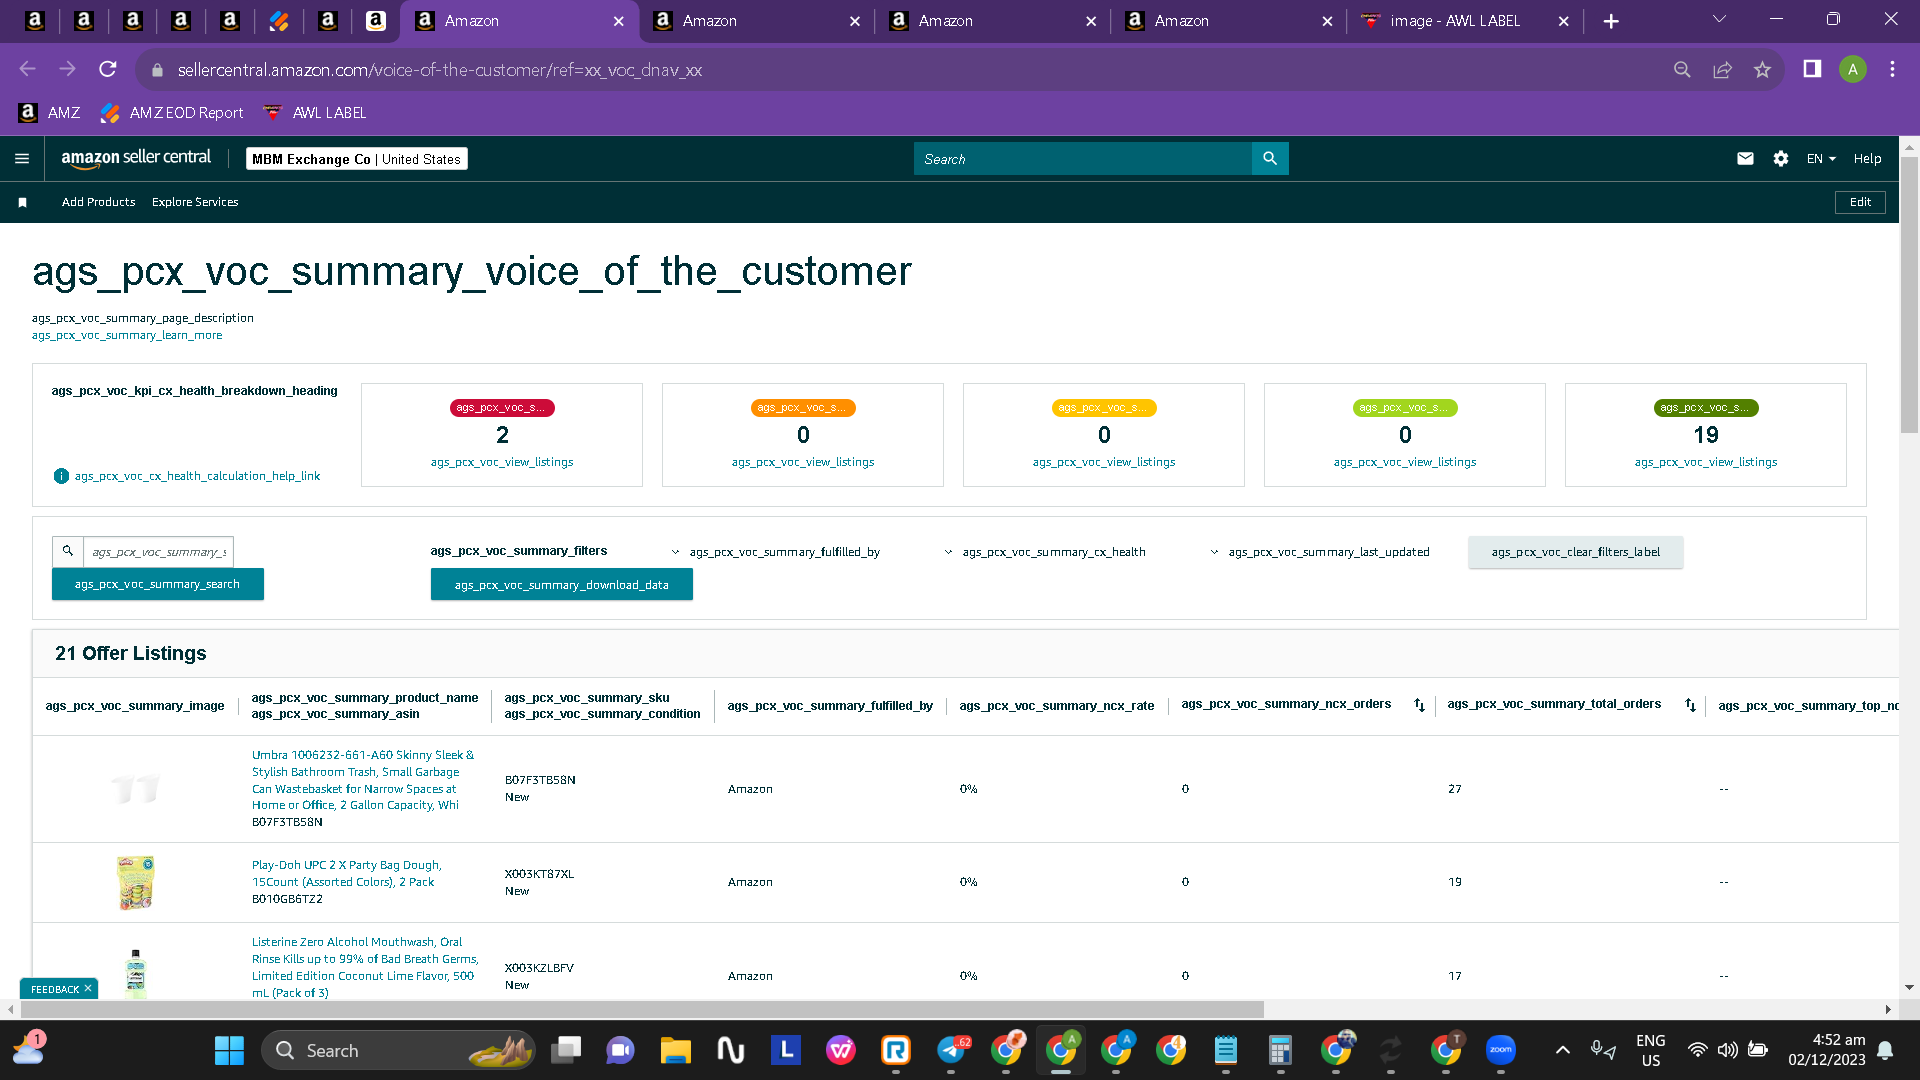This screenshot has height=1080, width=1920.
Task: Click the bookmark icon beside Add Products
Action: [x=22, y=202]
